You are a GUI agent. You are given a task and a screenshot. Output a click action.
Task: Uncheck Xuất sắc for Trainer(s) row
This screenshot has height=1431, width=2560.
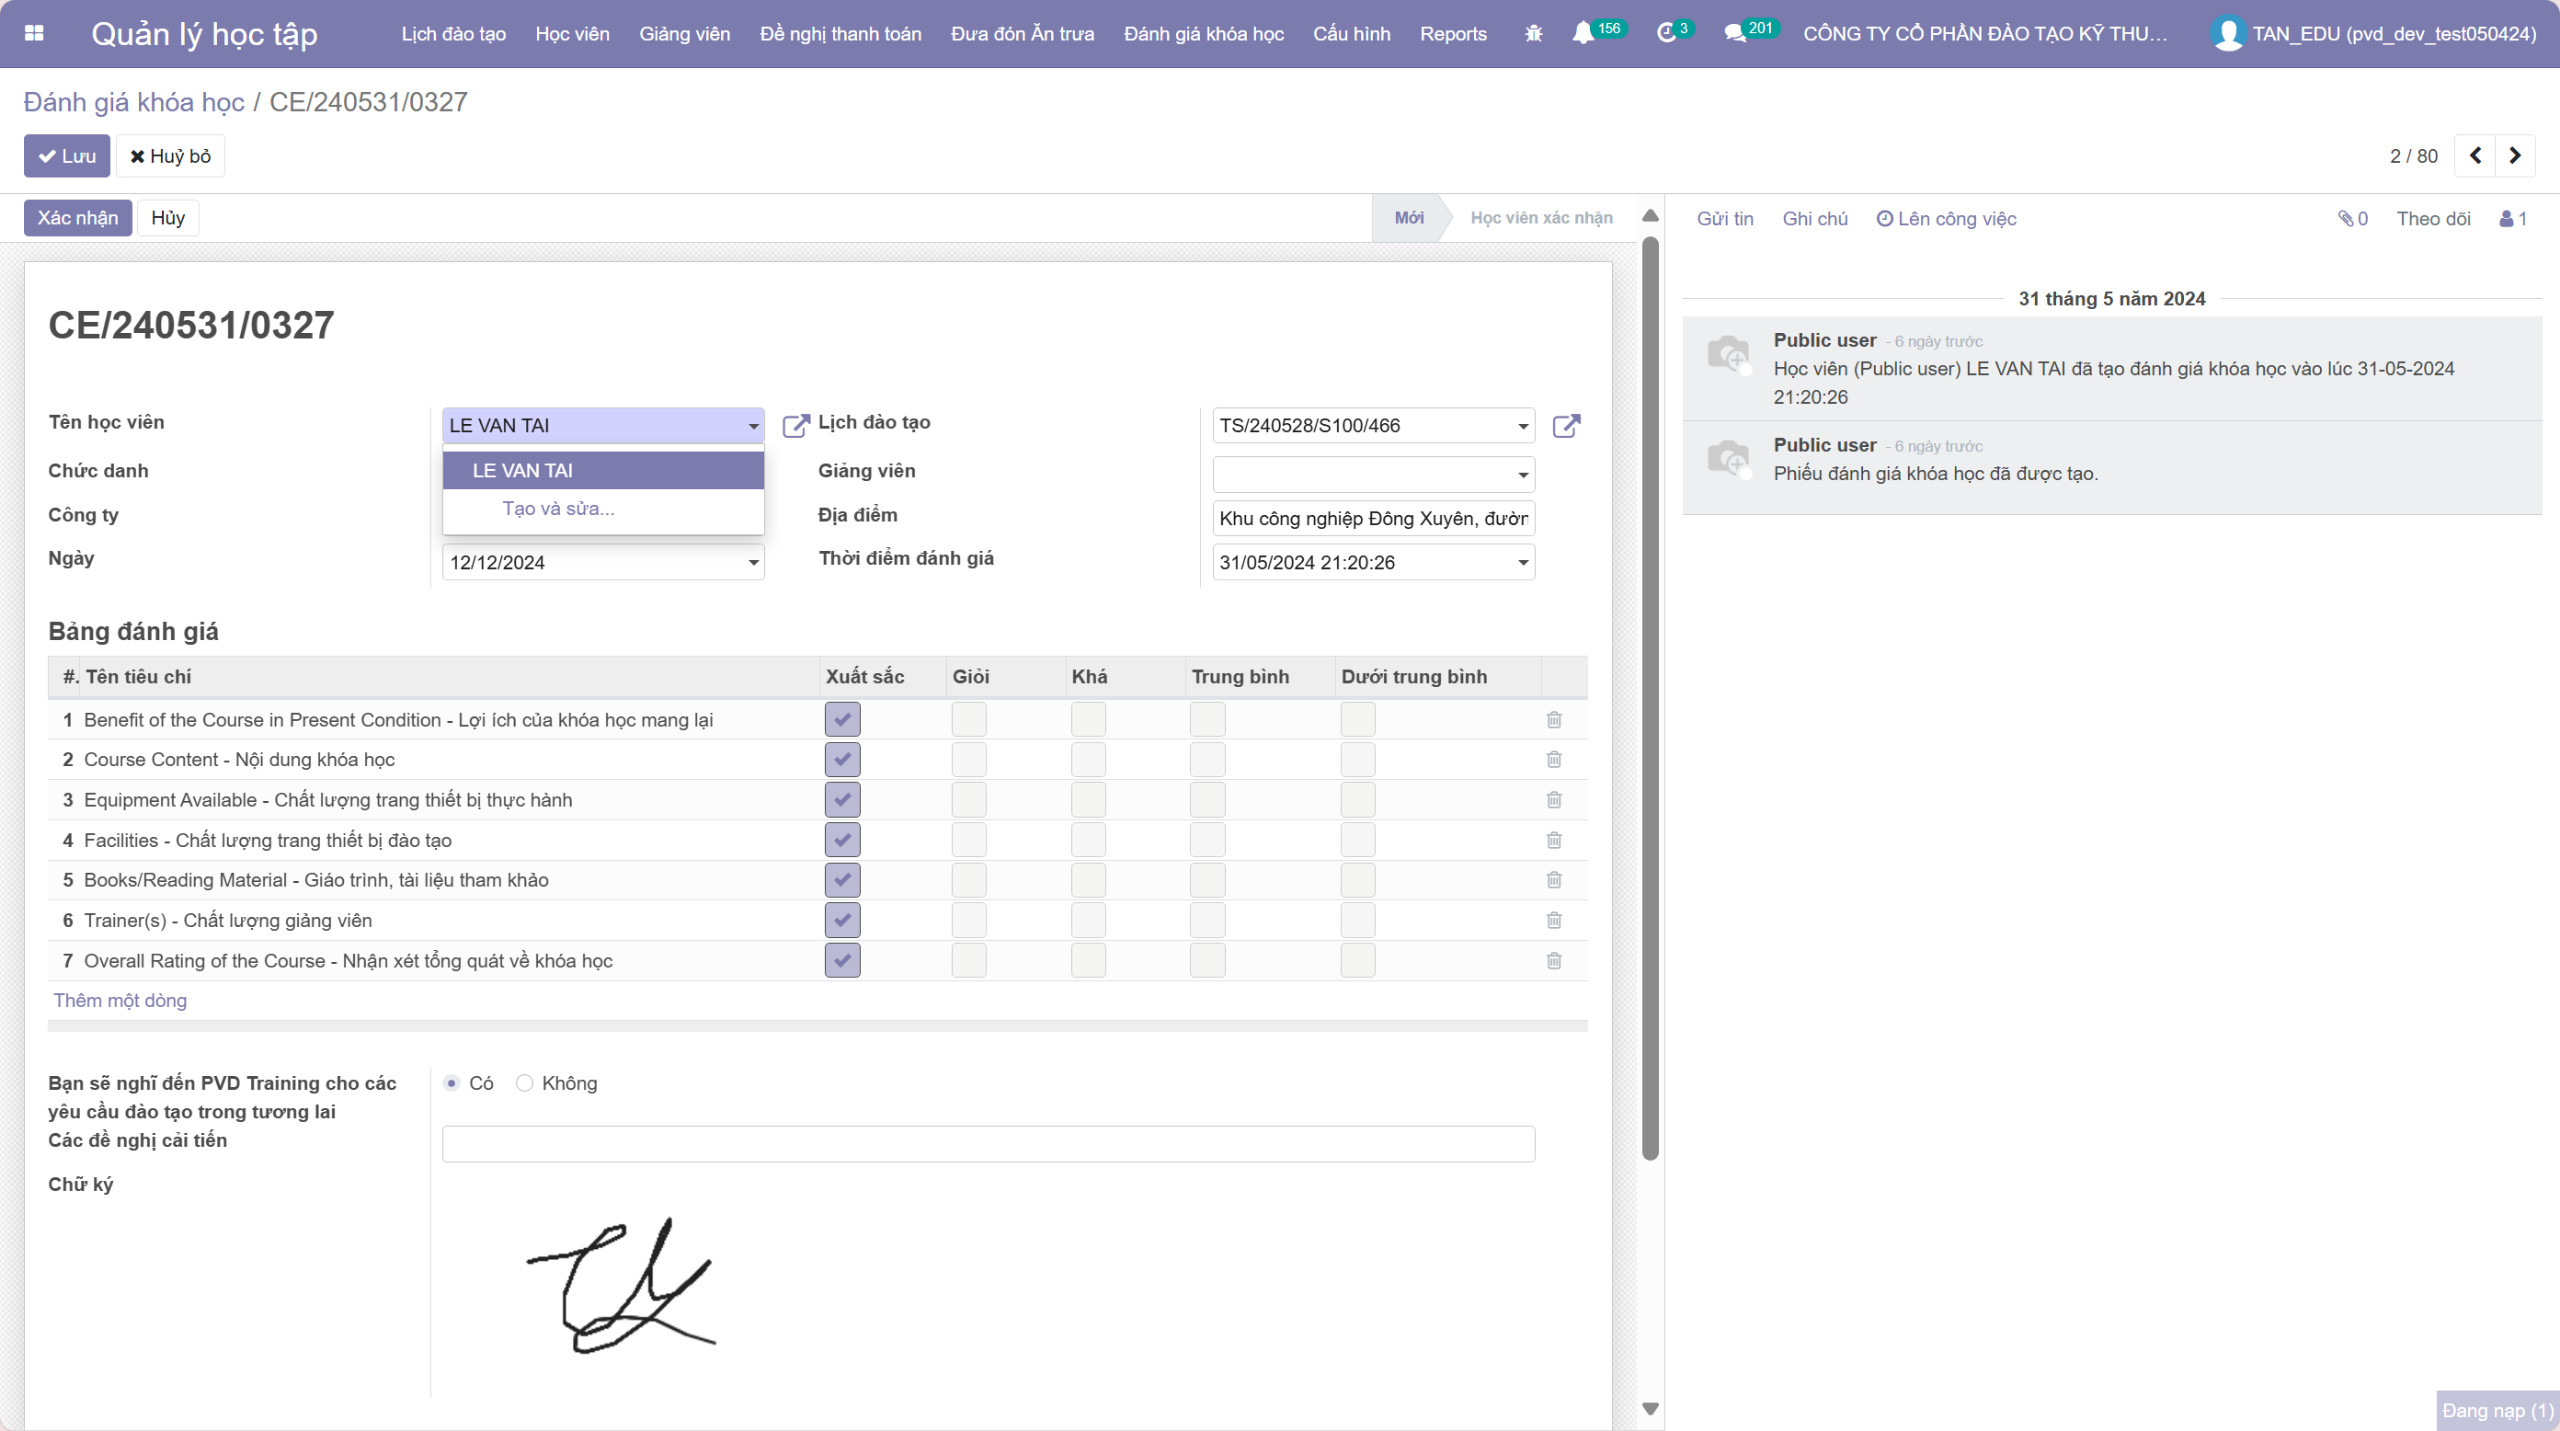[x=842, y=921]
